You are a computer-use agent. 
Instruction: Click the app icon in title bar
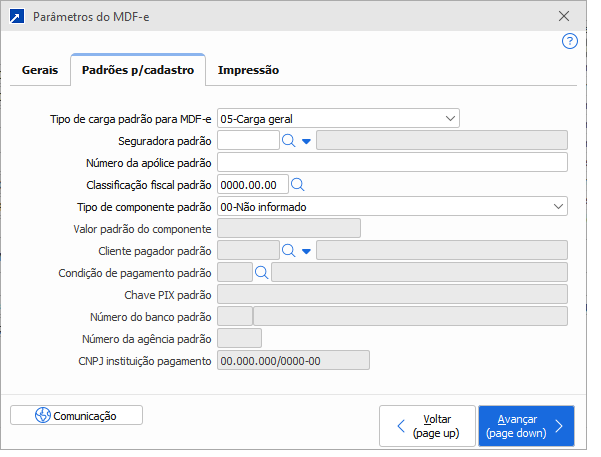tap(14, 17)
